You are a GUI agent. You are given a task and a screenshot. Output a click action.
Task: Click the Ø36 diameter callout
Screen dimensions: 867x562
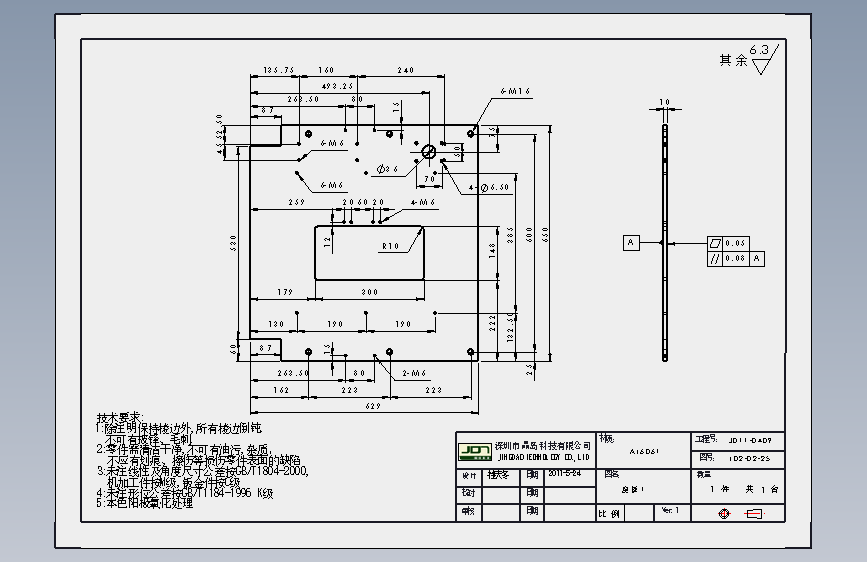click(x=387, y=169)
